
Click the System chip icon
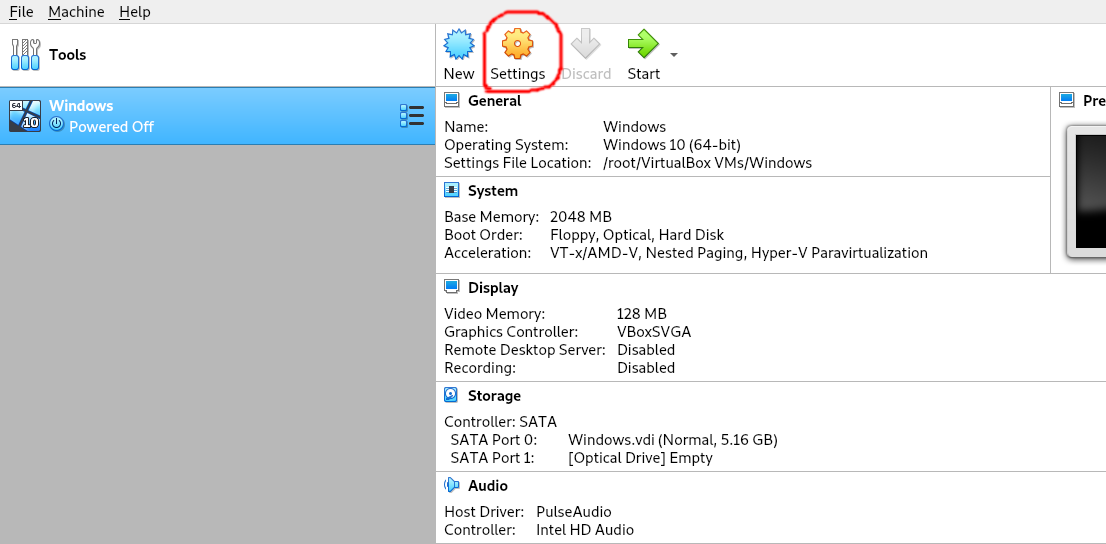[x=451, y=191]
